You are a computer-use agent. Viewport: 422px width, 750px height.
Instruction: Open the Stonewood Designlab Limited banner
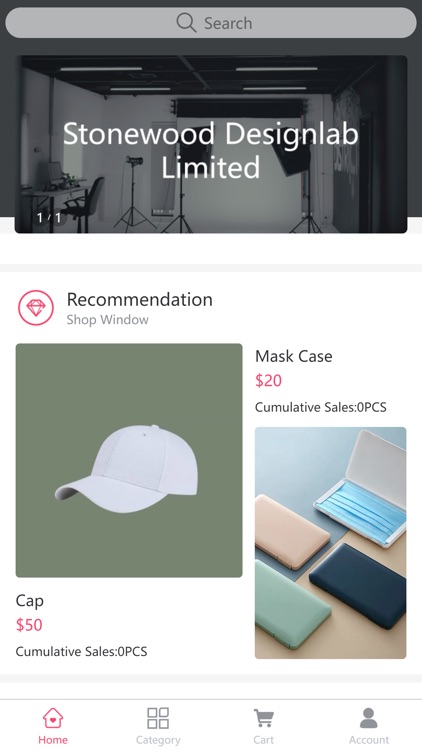coord(211,144)
